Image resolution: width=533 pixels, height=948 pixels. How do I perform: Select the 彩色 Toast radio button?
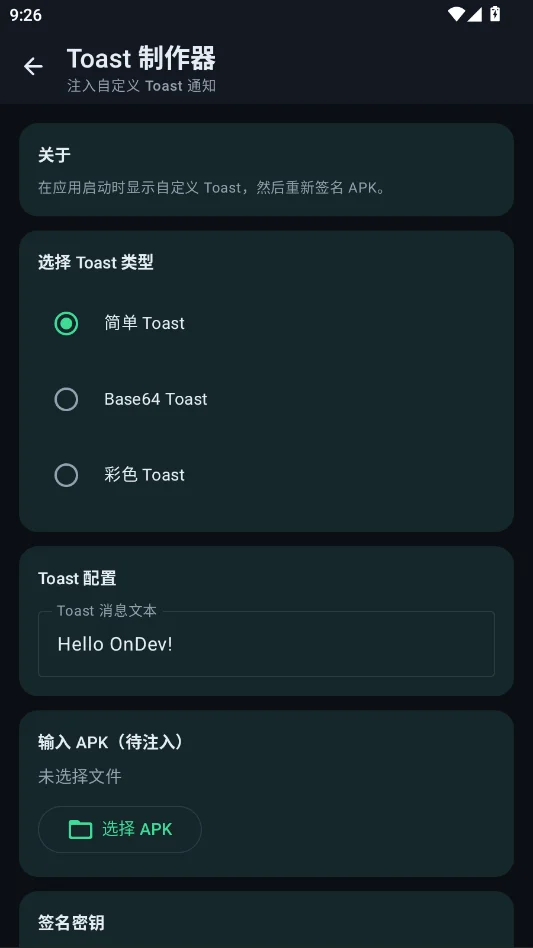(66, 475)
